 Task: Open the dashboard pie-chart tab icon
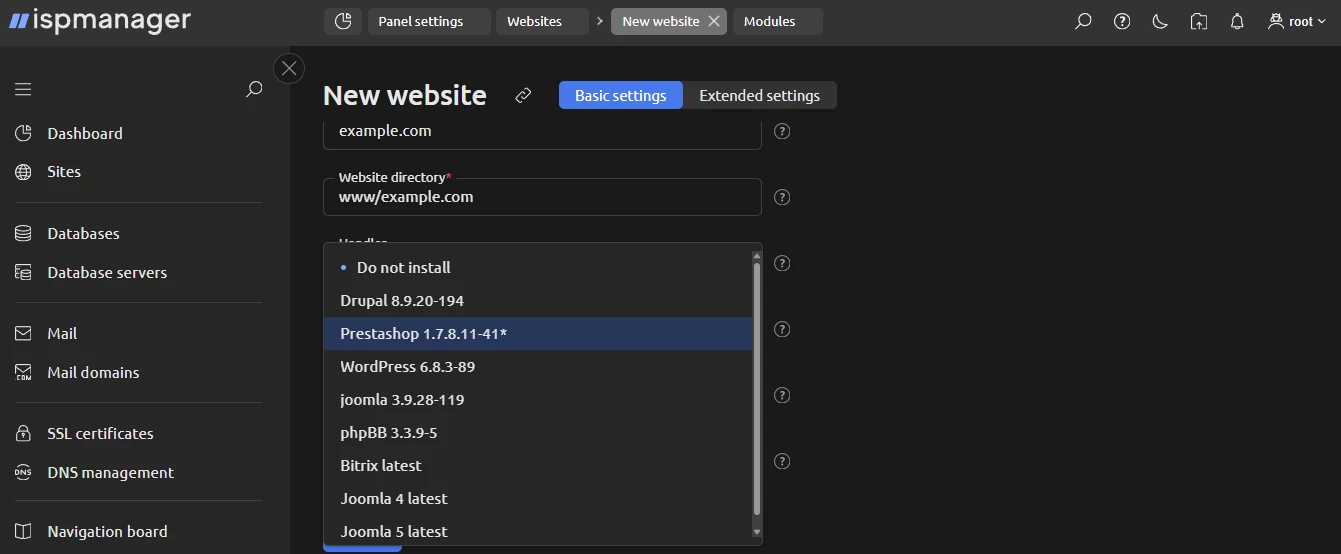coord(343,21)
